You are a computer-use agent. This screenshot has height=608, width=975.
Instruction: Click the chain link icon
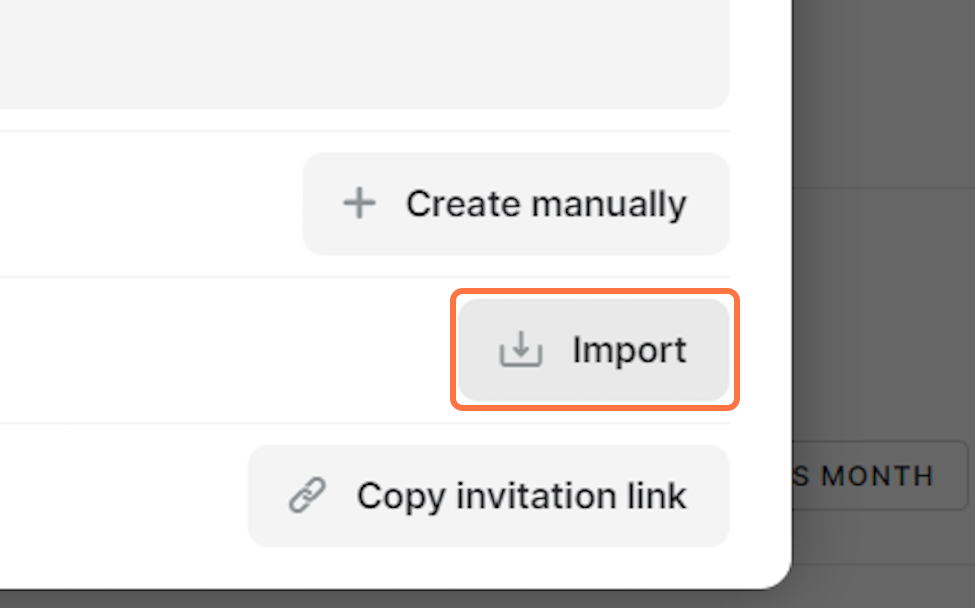307,496
